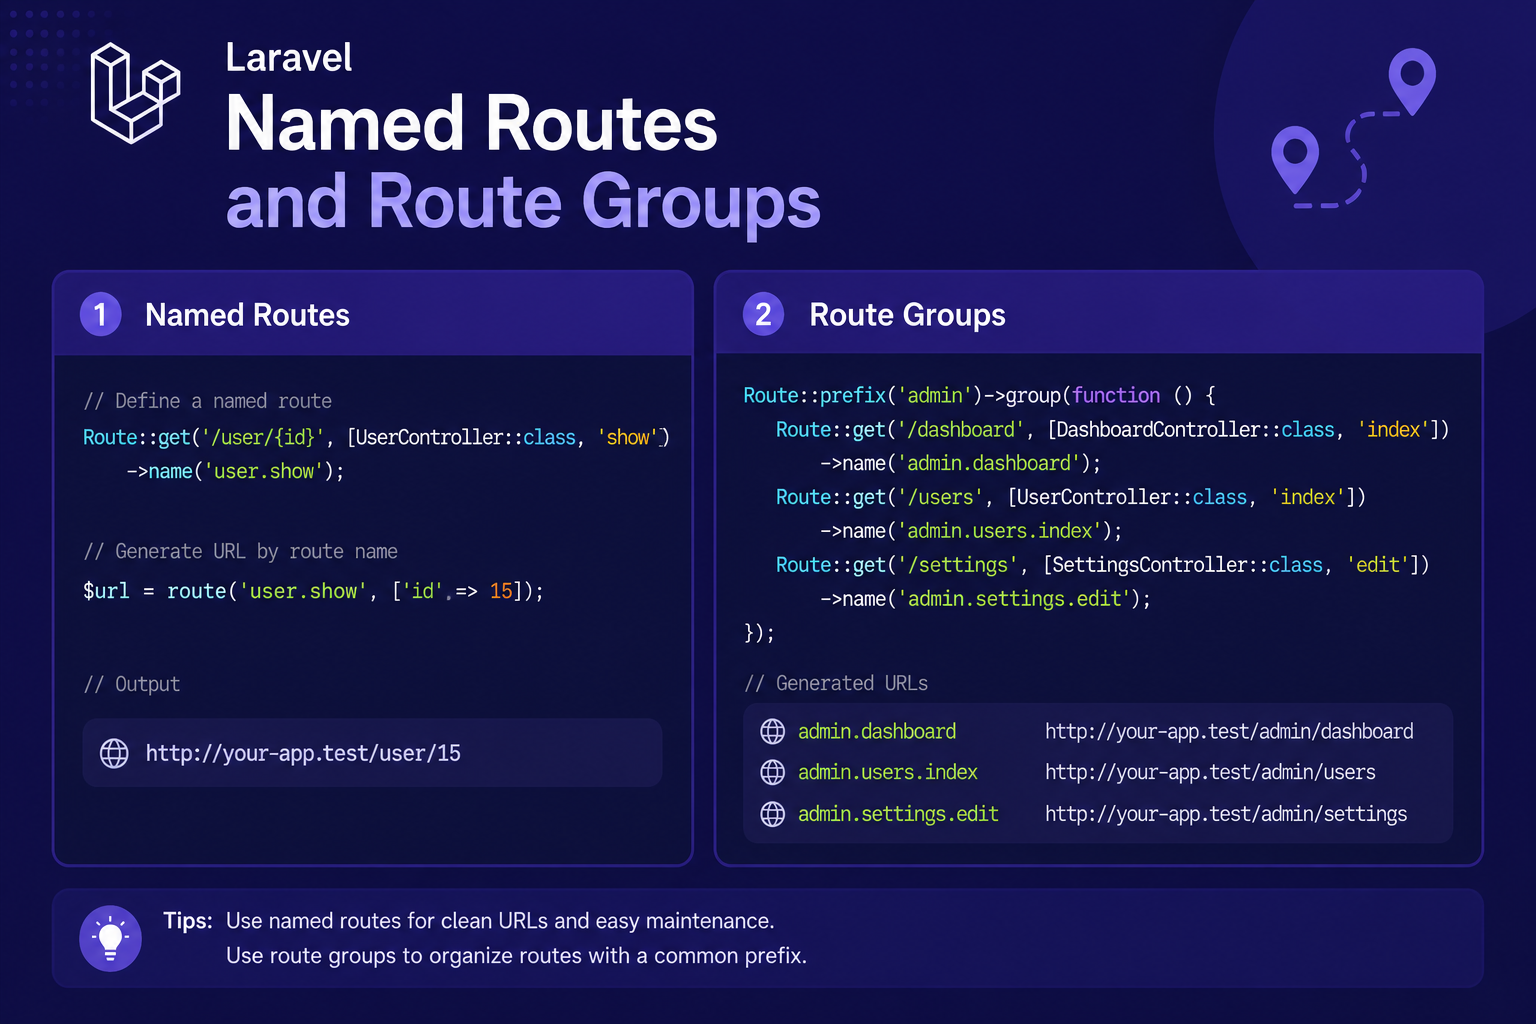Click the lightbulb Tips icon

coord(110,938)
